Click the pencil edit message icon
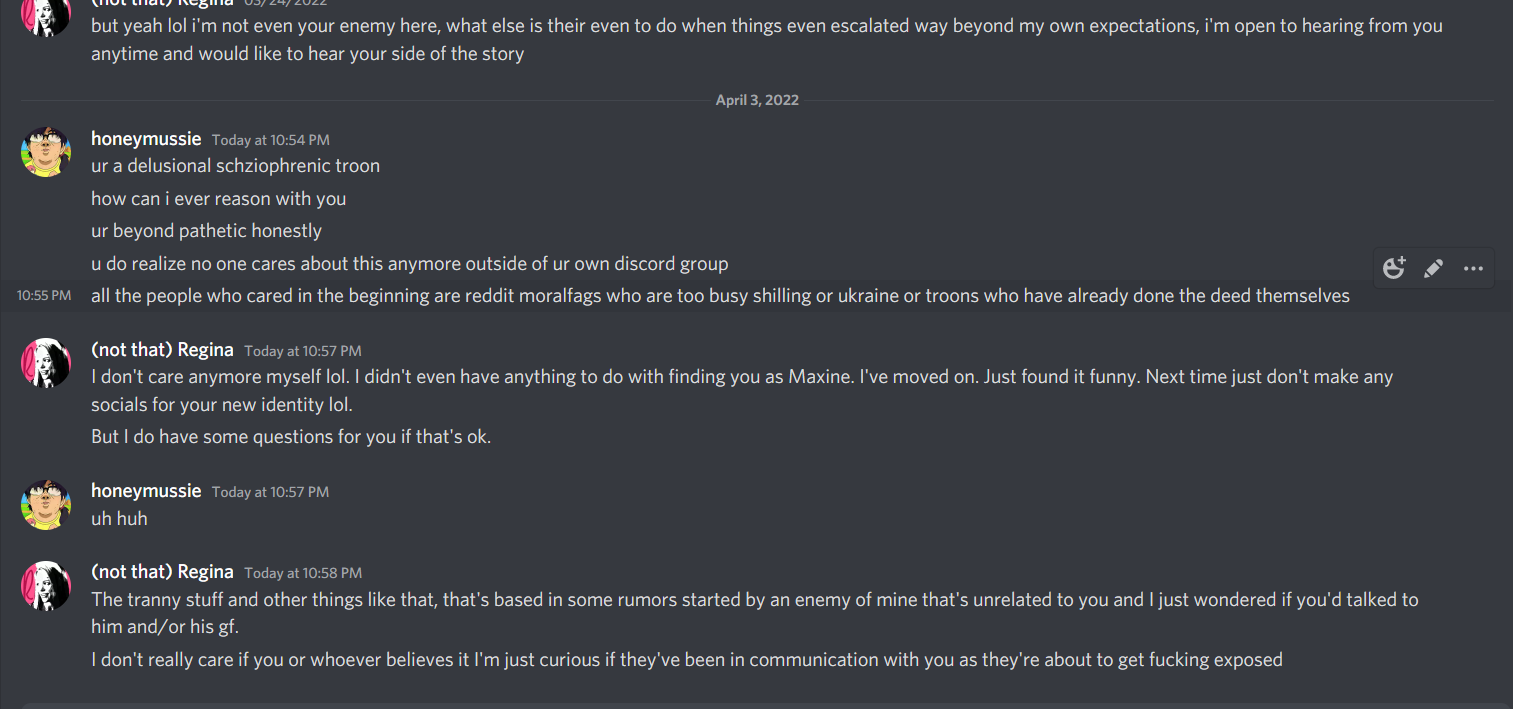This screenshot has width=1513, height=709. [x=1433, y=268]
